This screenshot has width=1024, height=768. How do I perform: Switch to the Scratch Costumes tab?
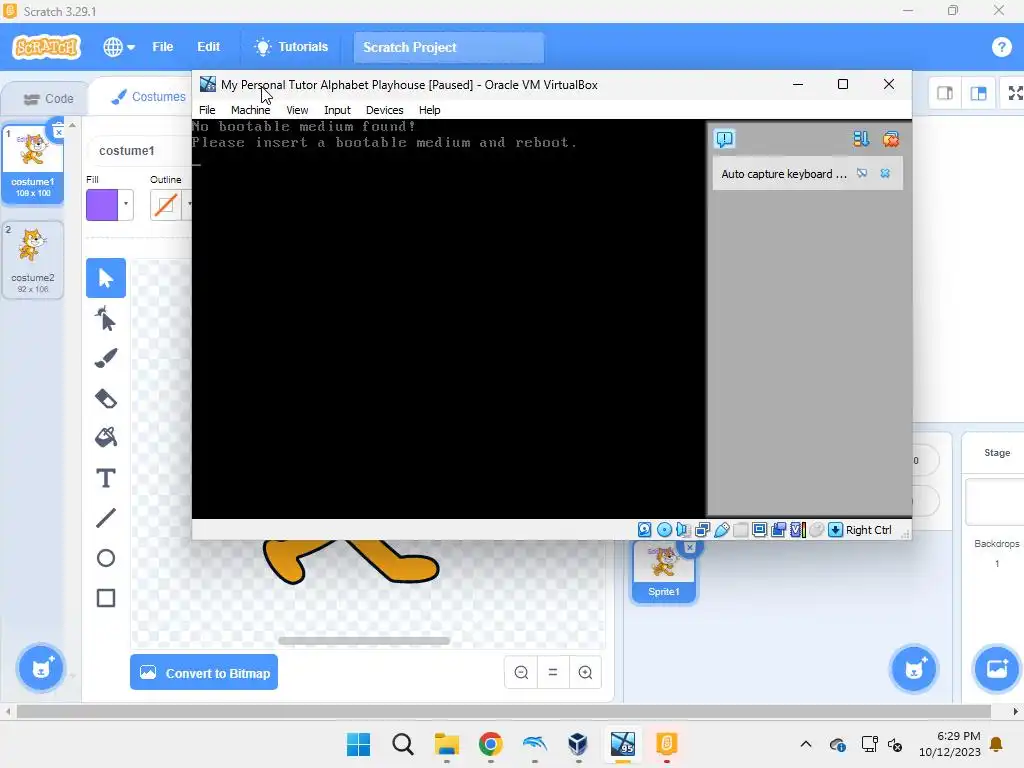point(149,97)
